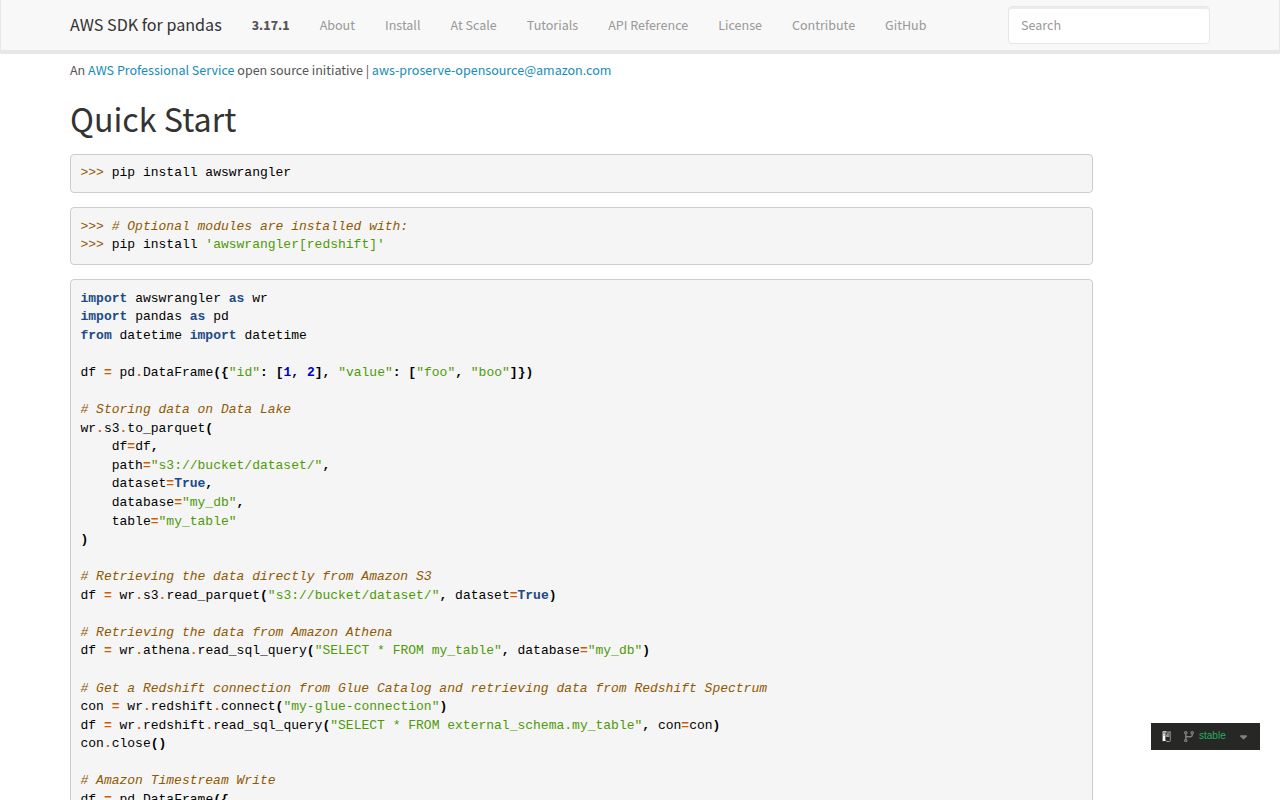
Task: Click the stable version label
Action: tap(1212, 736)
